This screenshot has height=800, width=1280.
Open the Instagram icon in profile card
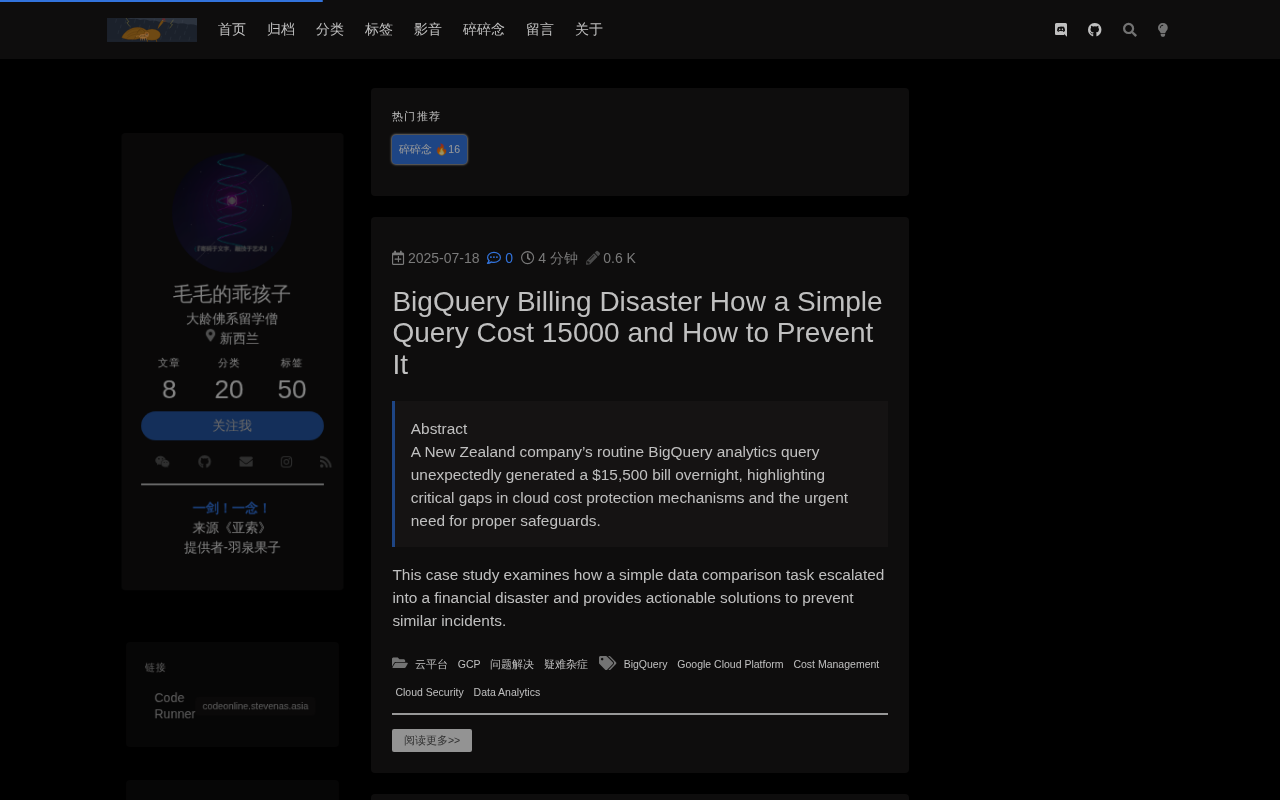(x=286, y=461)
